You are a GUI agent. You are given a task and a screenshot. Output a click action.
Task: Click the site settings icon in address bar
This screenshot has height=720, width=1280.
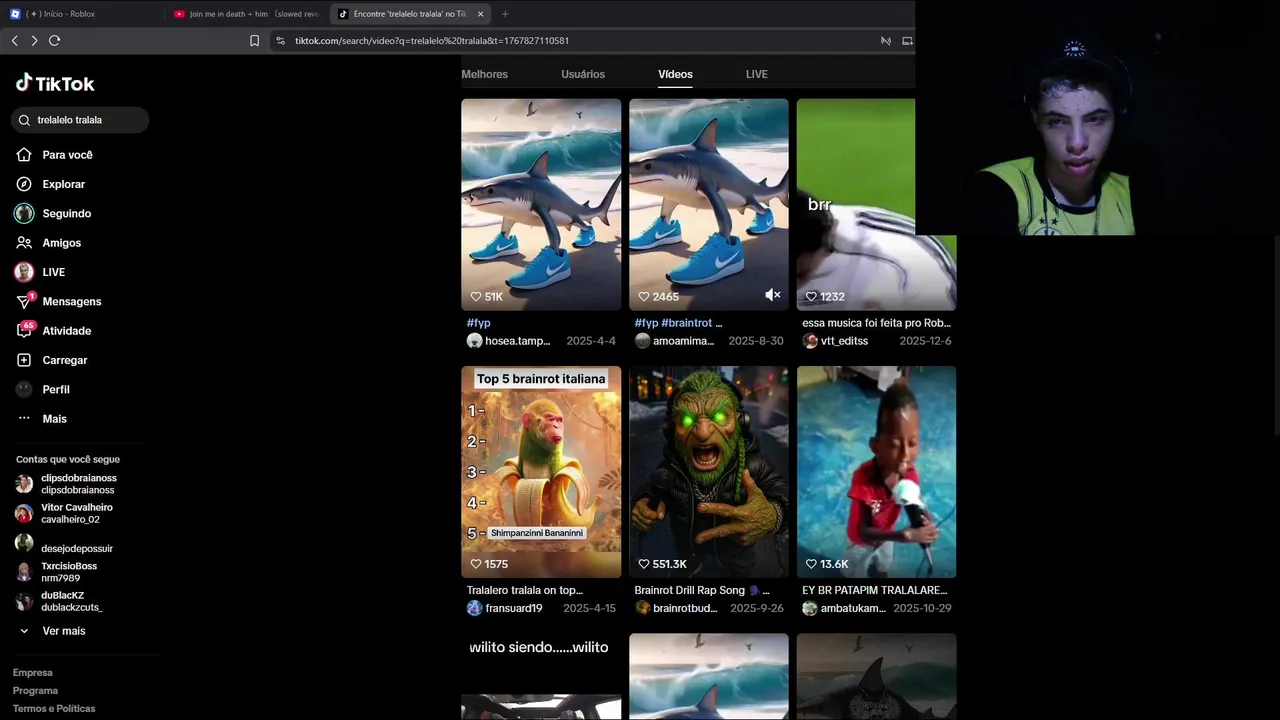tap(280, 41)
